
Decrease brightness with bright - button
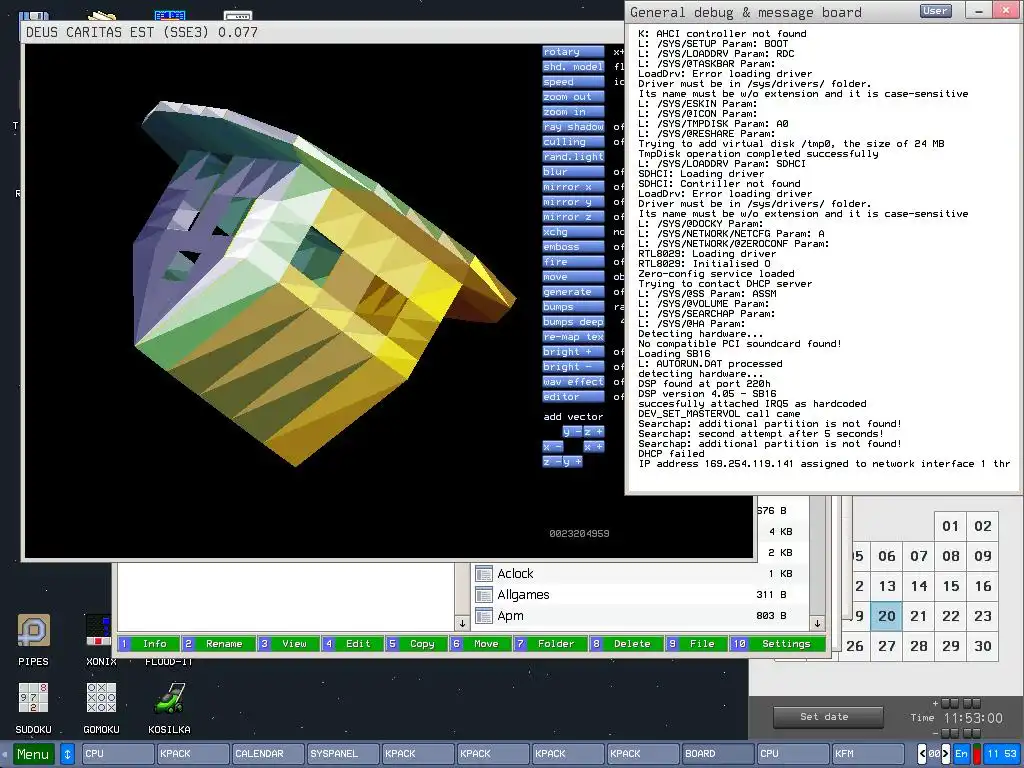point(573,367)
